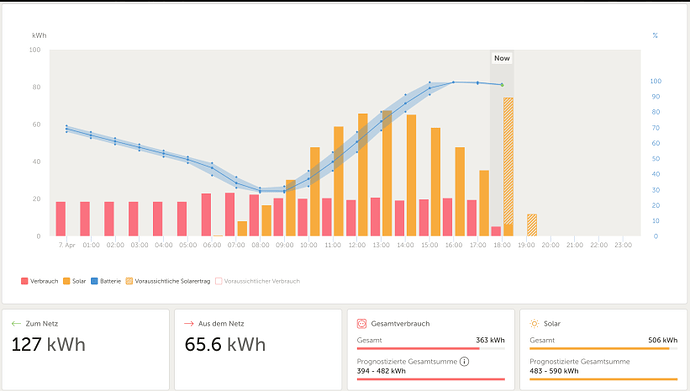Click the 363 kWh Gesamt consumption value
Screen dimensions: 690x391
click(x=490, y=340)
